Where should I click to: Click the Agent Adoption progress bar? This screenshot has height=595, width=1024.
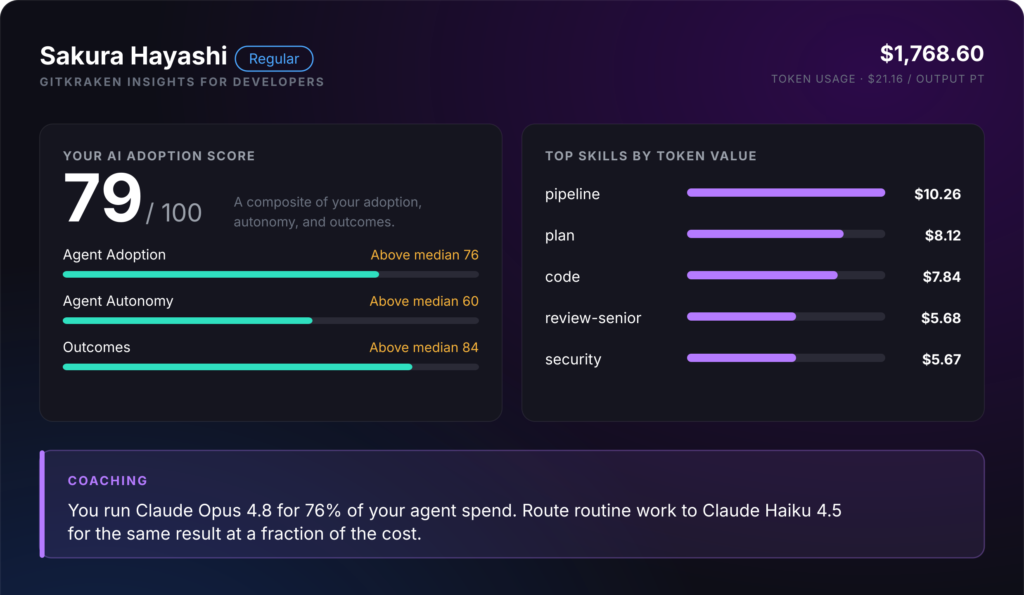(270, 274)
